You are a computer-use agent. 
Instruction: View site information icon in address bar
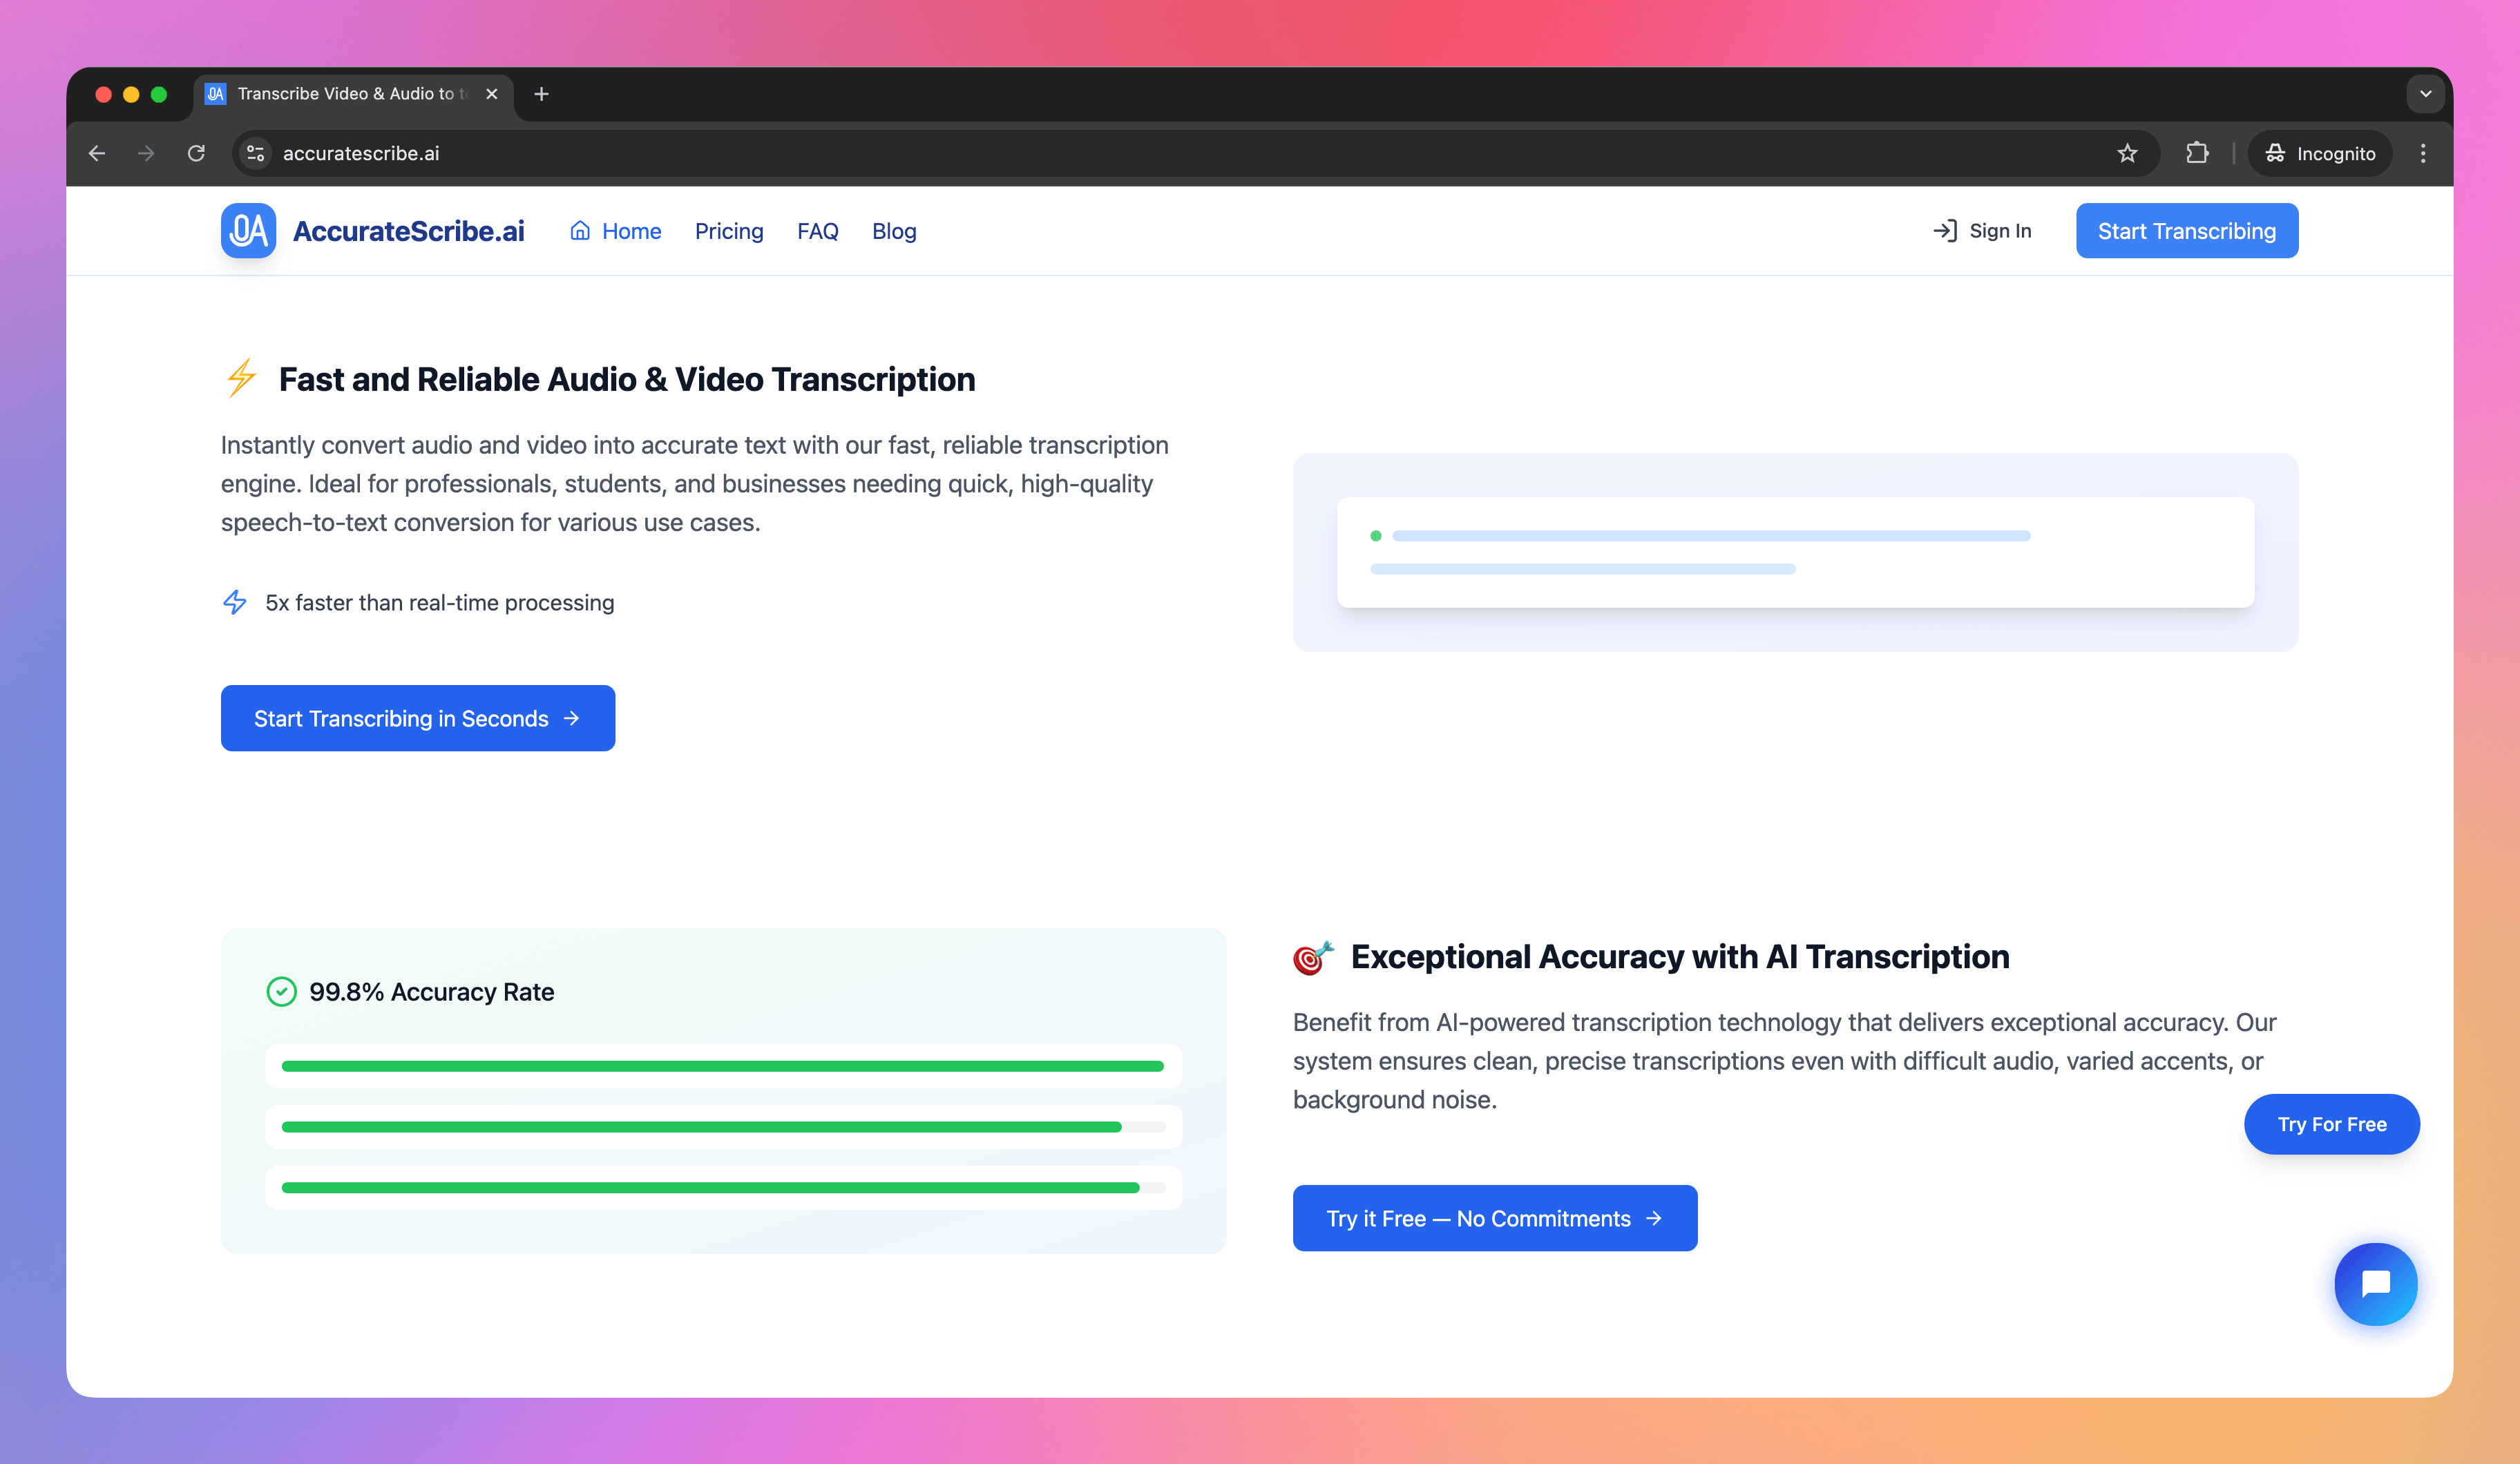[256, 153]
